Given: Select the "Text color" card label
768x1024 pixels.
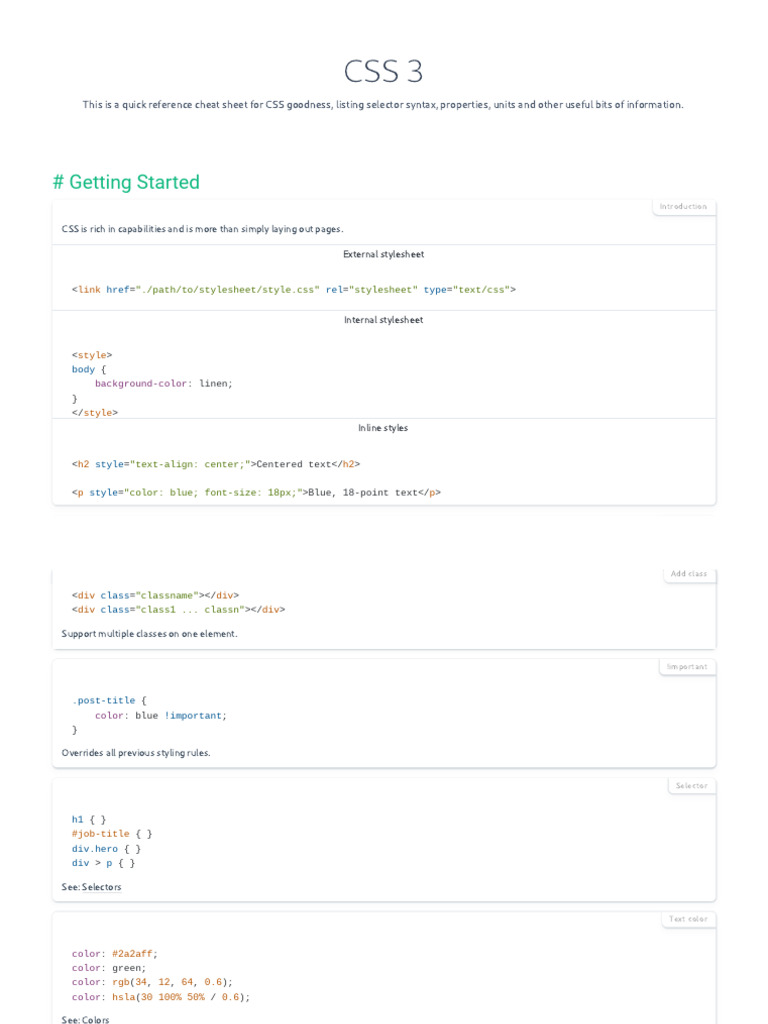Looking at the screenshot, I should (x=688, y=918).
